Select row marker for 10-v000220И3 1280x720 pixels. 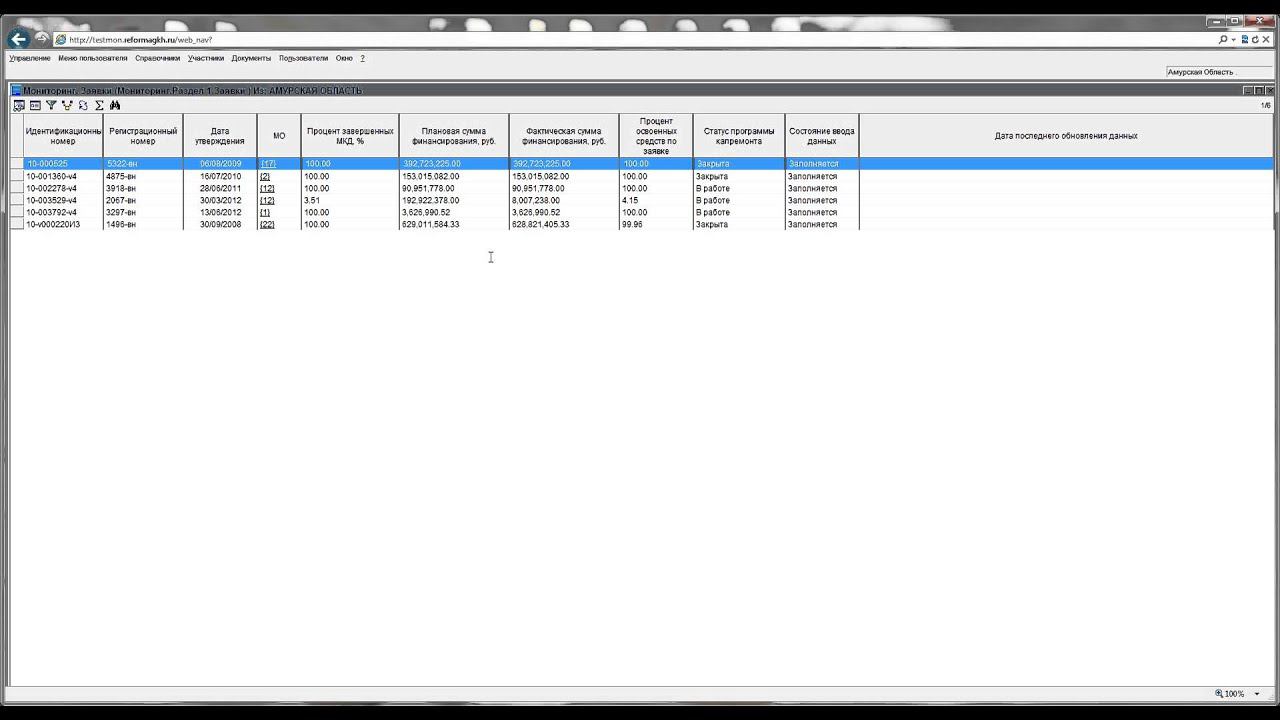pyautogui.click(x=17, y=224)
